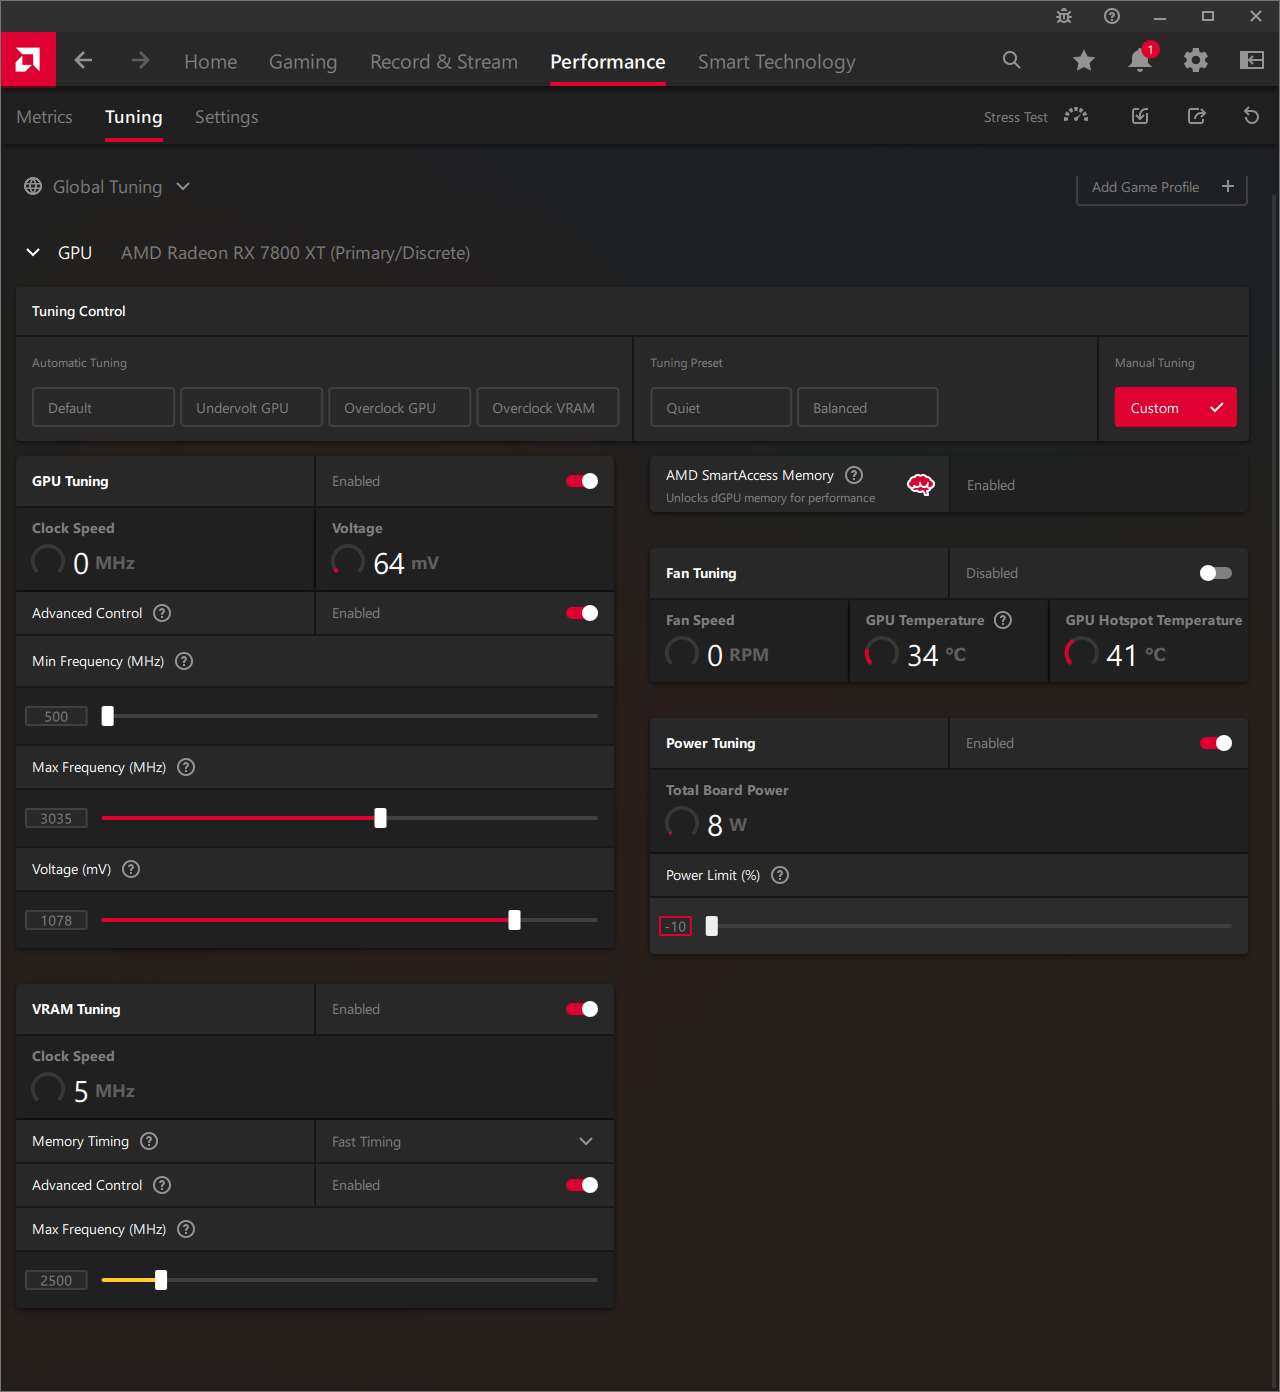Open help for GPU Advanced Control
Screen dimensions: 1280x1392
pos(162,613)
